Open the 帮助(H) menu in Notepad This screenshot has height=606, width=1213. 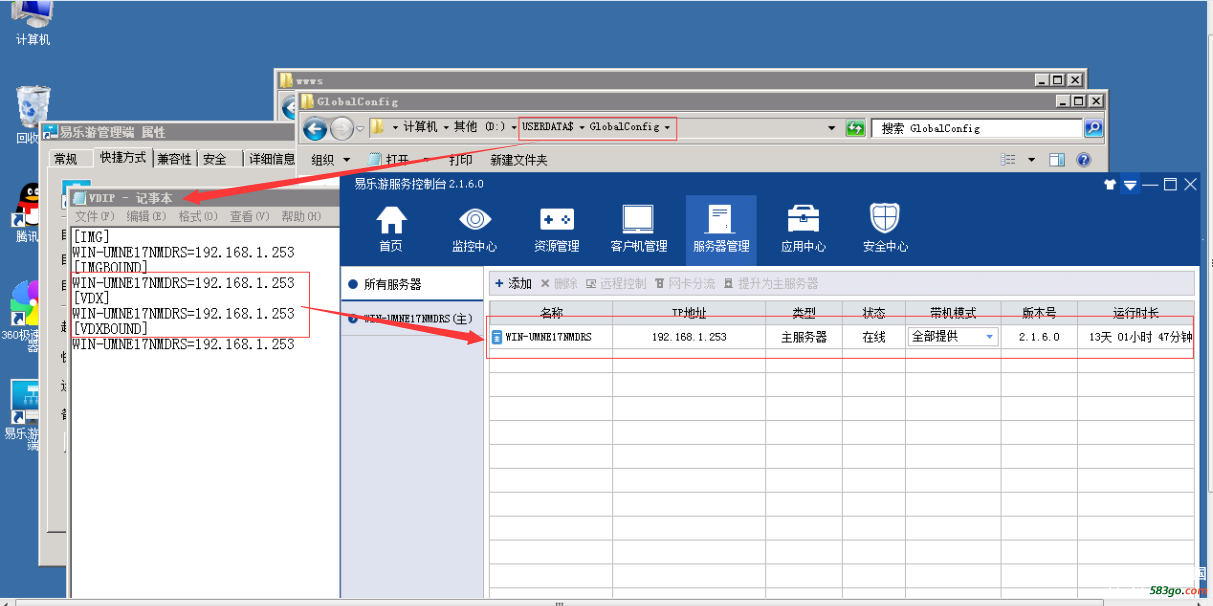click(301, 216)
